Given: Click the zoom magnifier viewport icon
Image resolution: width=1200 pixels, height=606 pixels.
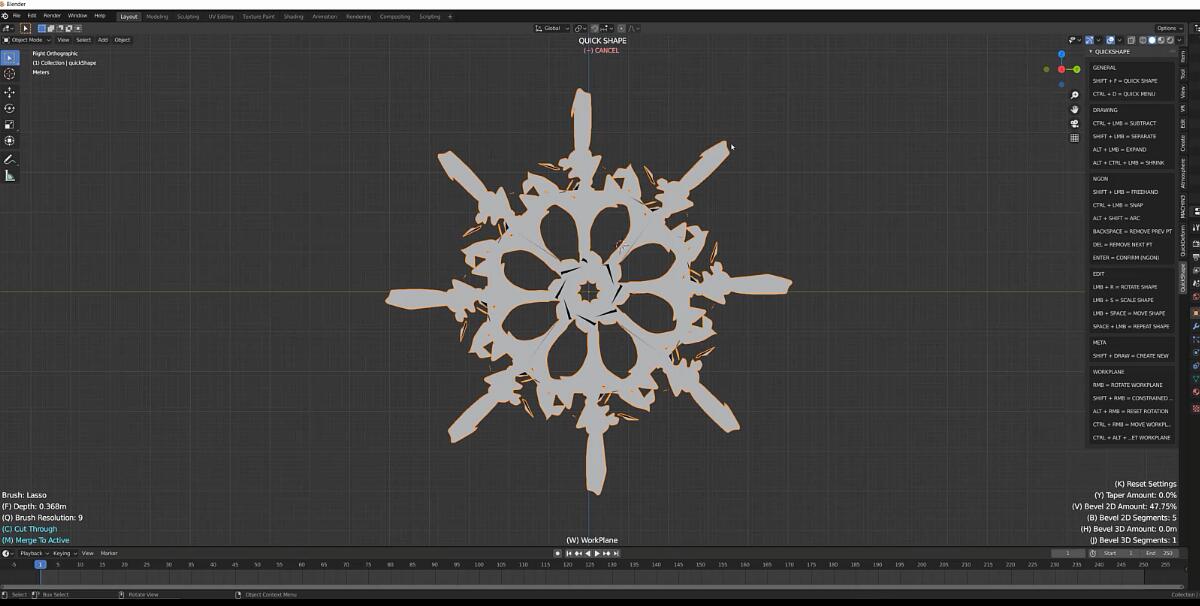Looking at the screenshot, I should [1075, 95].
